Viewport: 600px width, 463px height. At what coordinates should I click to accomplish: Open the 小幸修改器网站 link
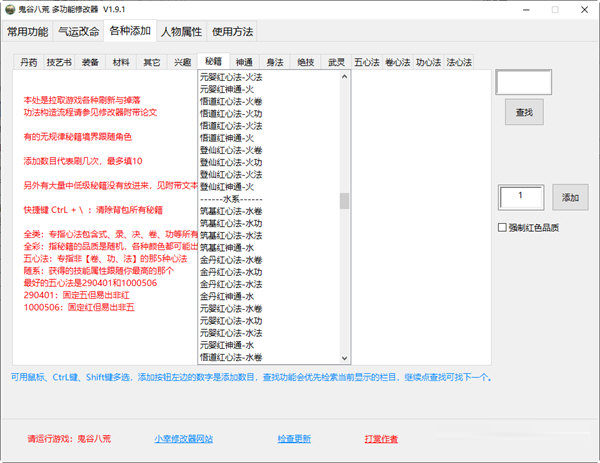click(x=182, y=438)
